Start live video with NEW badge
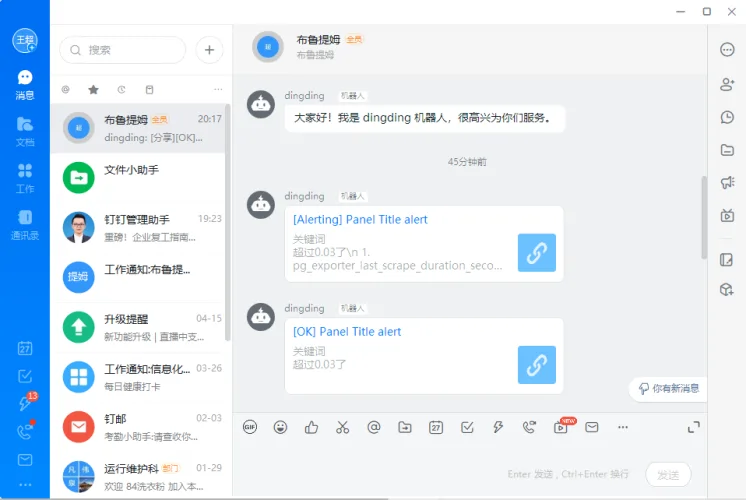This screenshot has height=500, width=746. point(562,426)
